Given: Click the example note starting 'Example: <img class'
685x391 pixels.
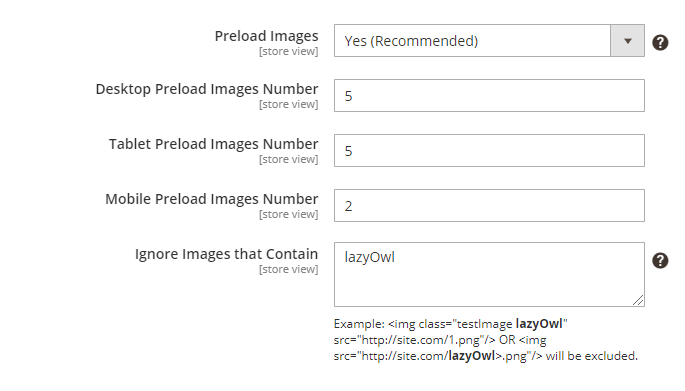Looking at the screenshot, I should 486,340.
